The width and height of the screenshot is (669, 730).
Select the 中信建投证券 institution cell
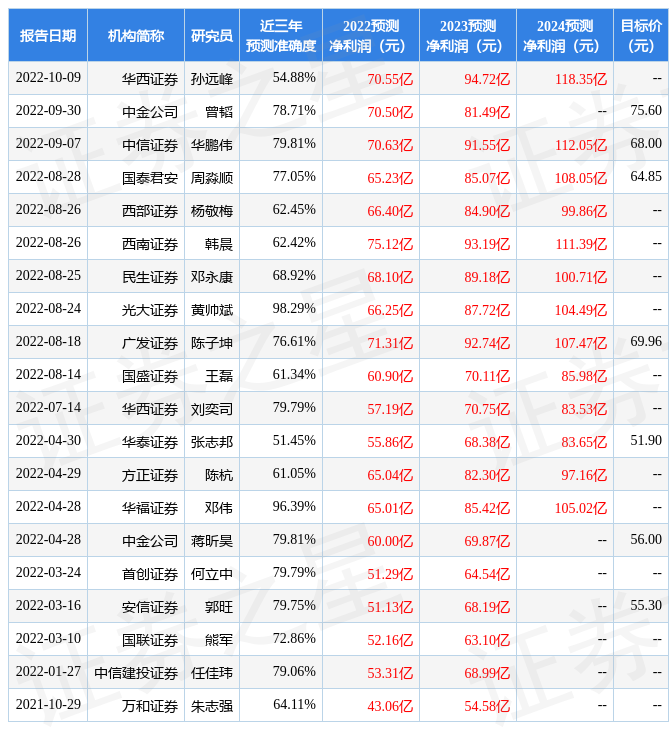(x=136, y=674)
